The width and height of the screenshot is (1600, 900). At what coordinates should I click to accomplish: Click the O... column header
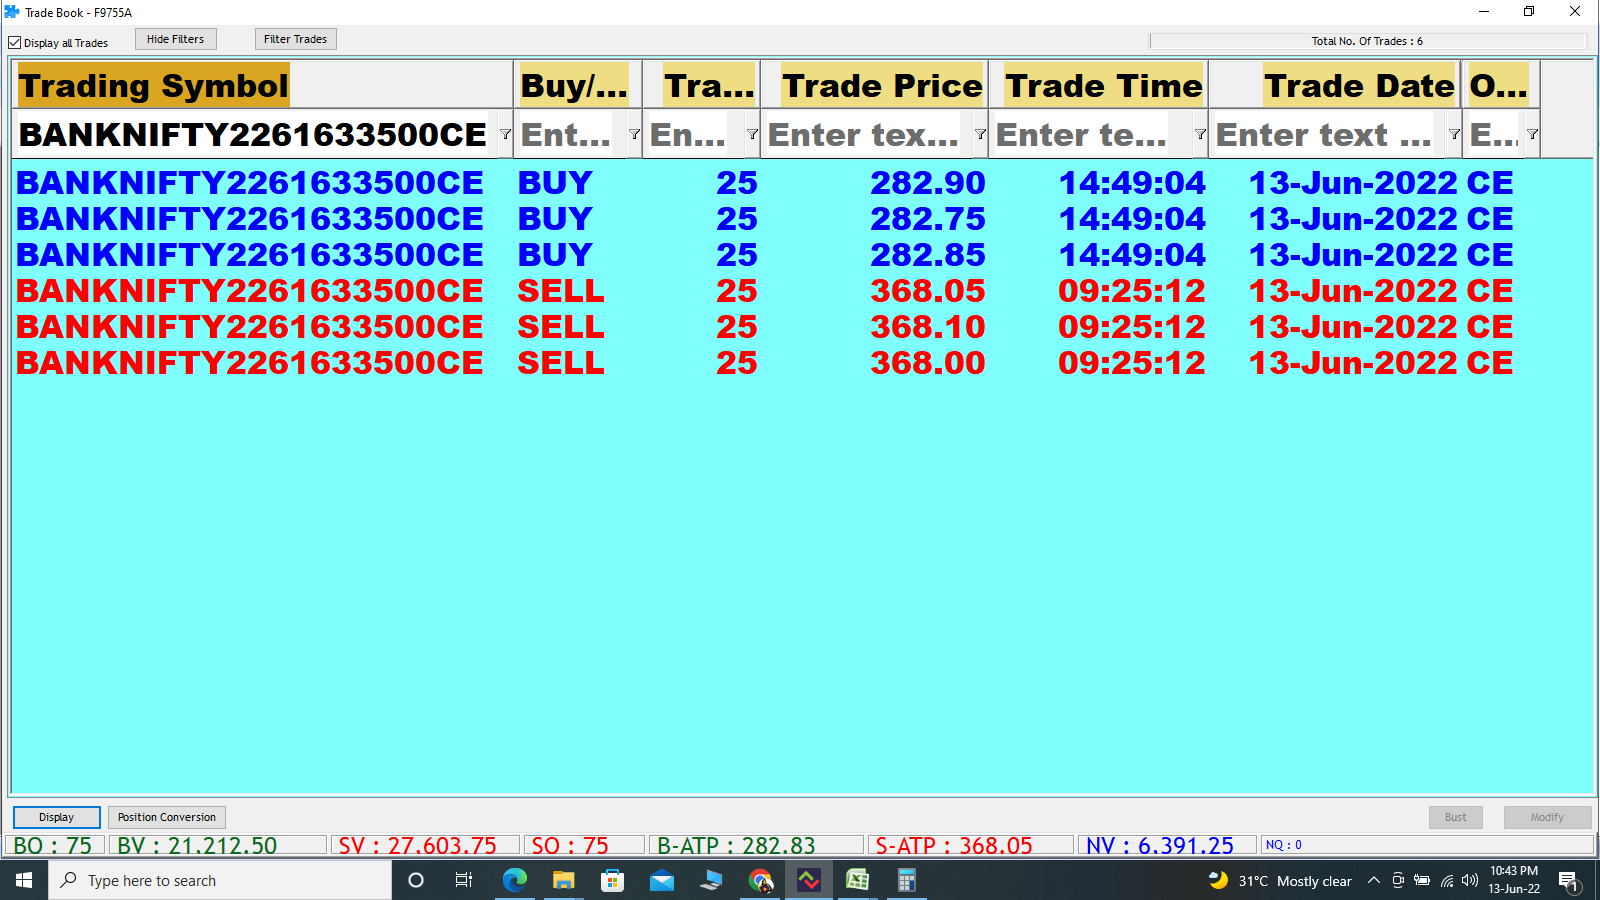pos(1500,85)
